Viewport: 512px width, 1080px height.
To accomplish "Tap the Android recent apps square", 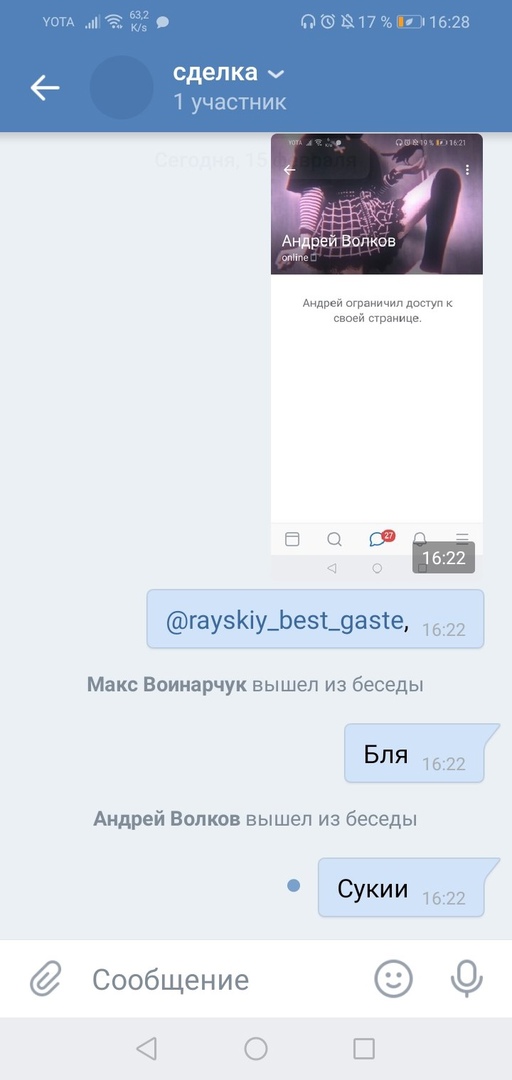I will [x=364, y=1048].
